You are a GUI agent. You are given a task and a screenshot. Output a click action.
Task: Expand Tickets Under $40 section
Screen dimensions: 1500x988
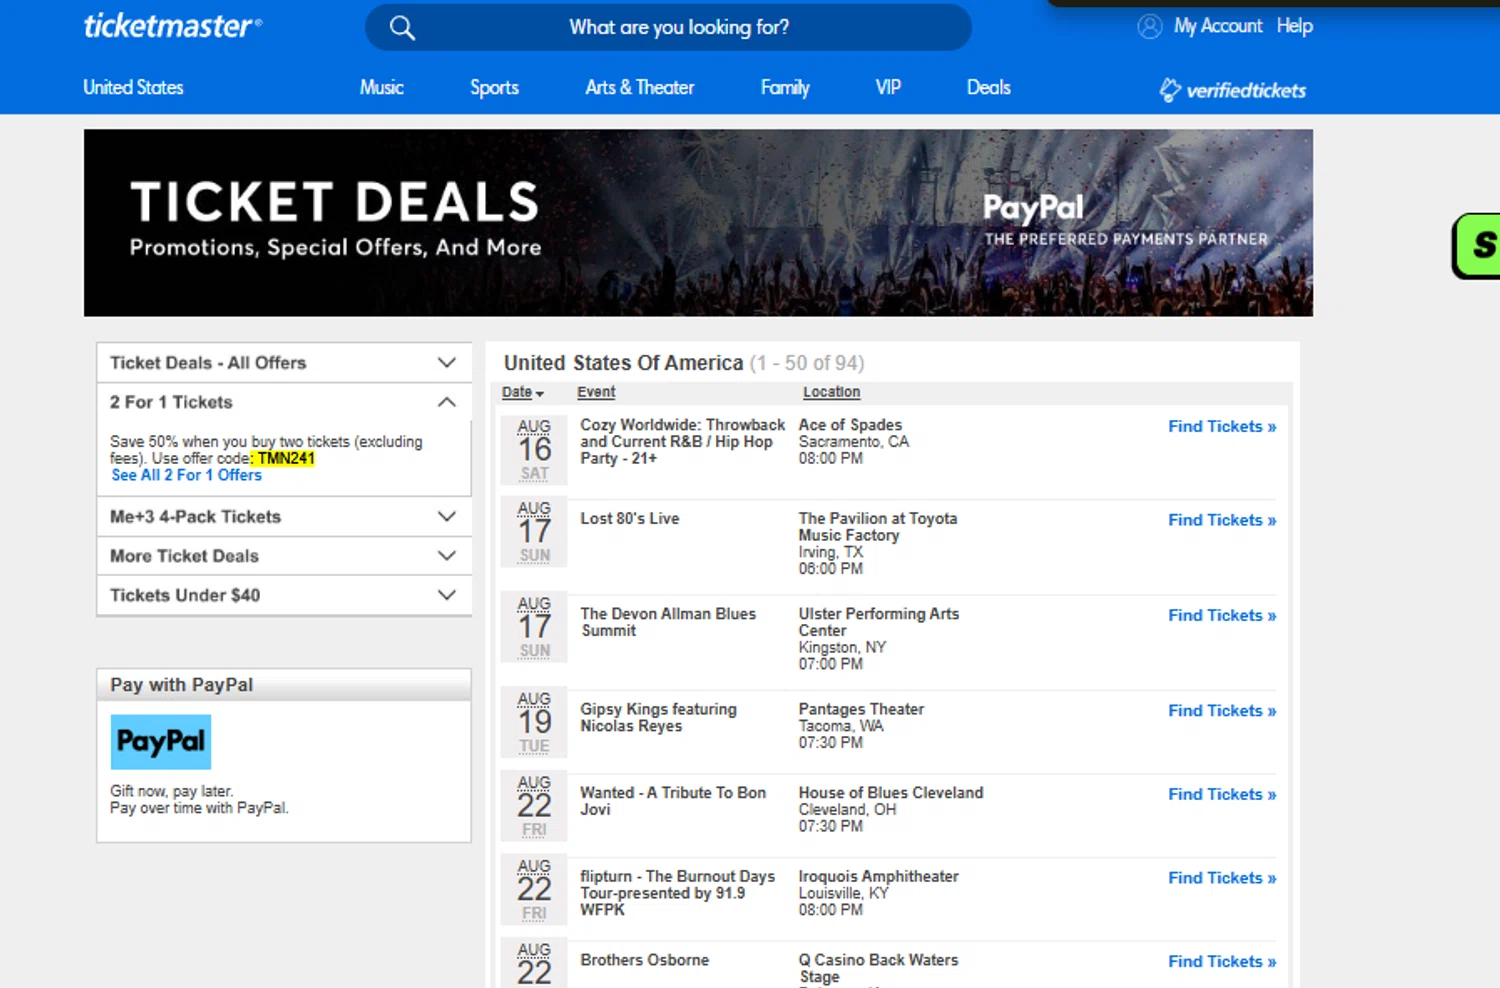284,595
